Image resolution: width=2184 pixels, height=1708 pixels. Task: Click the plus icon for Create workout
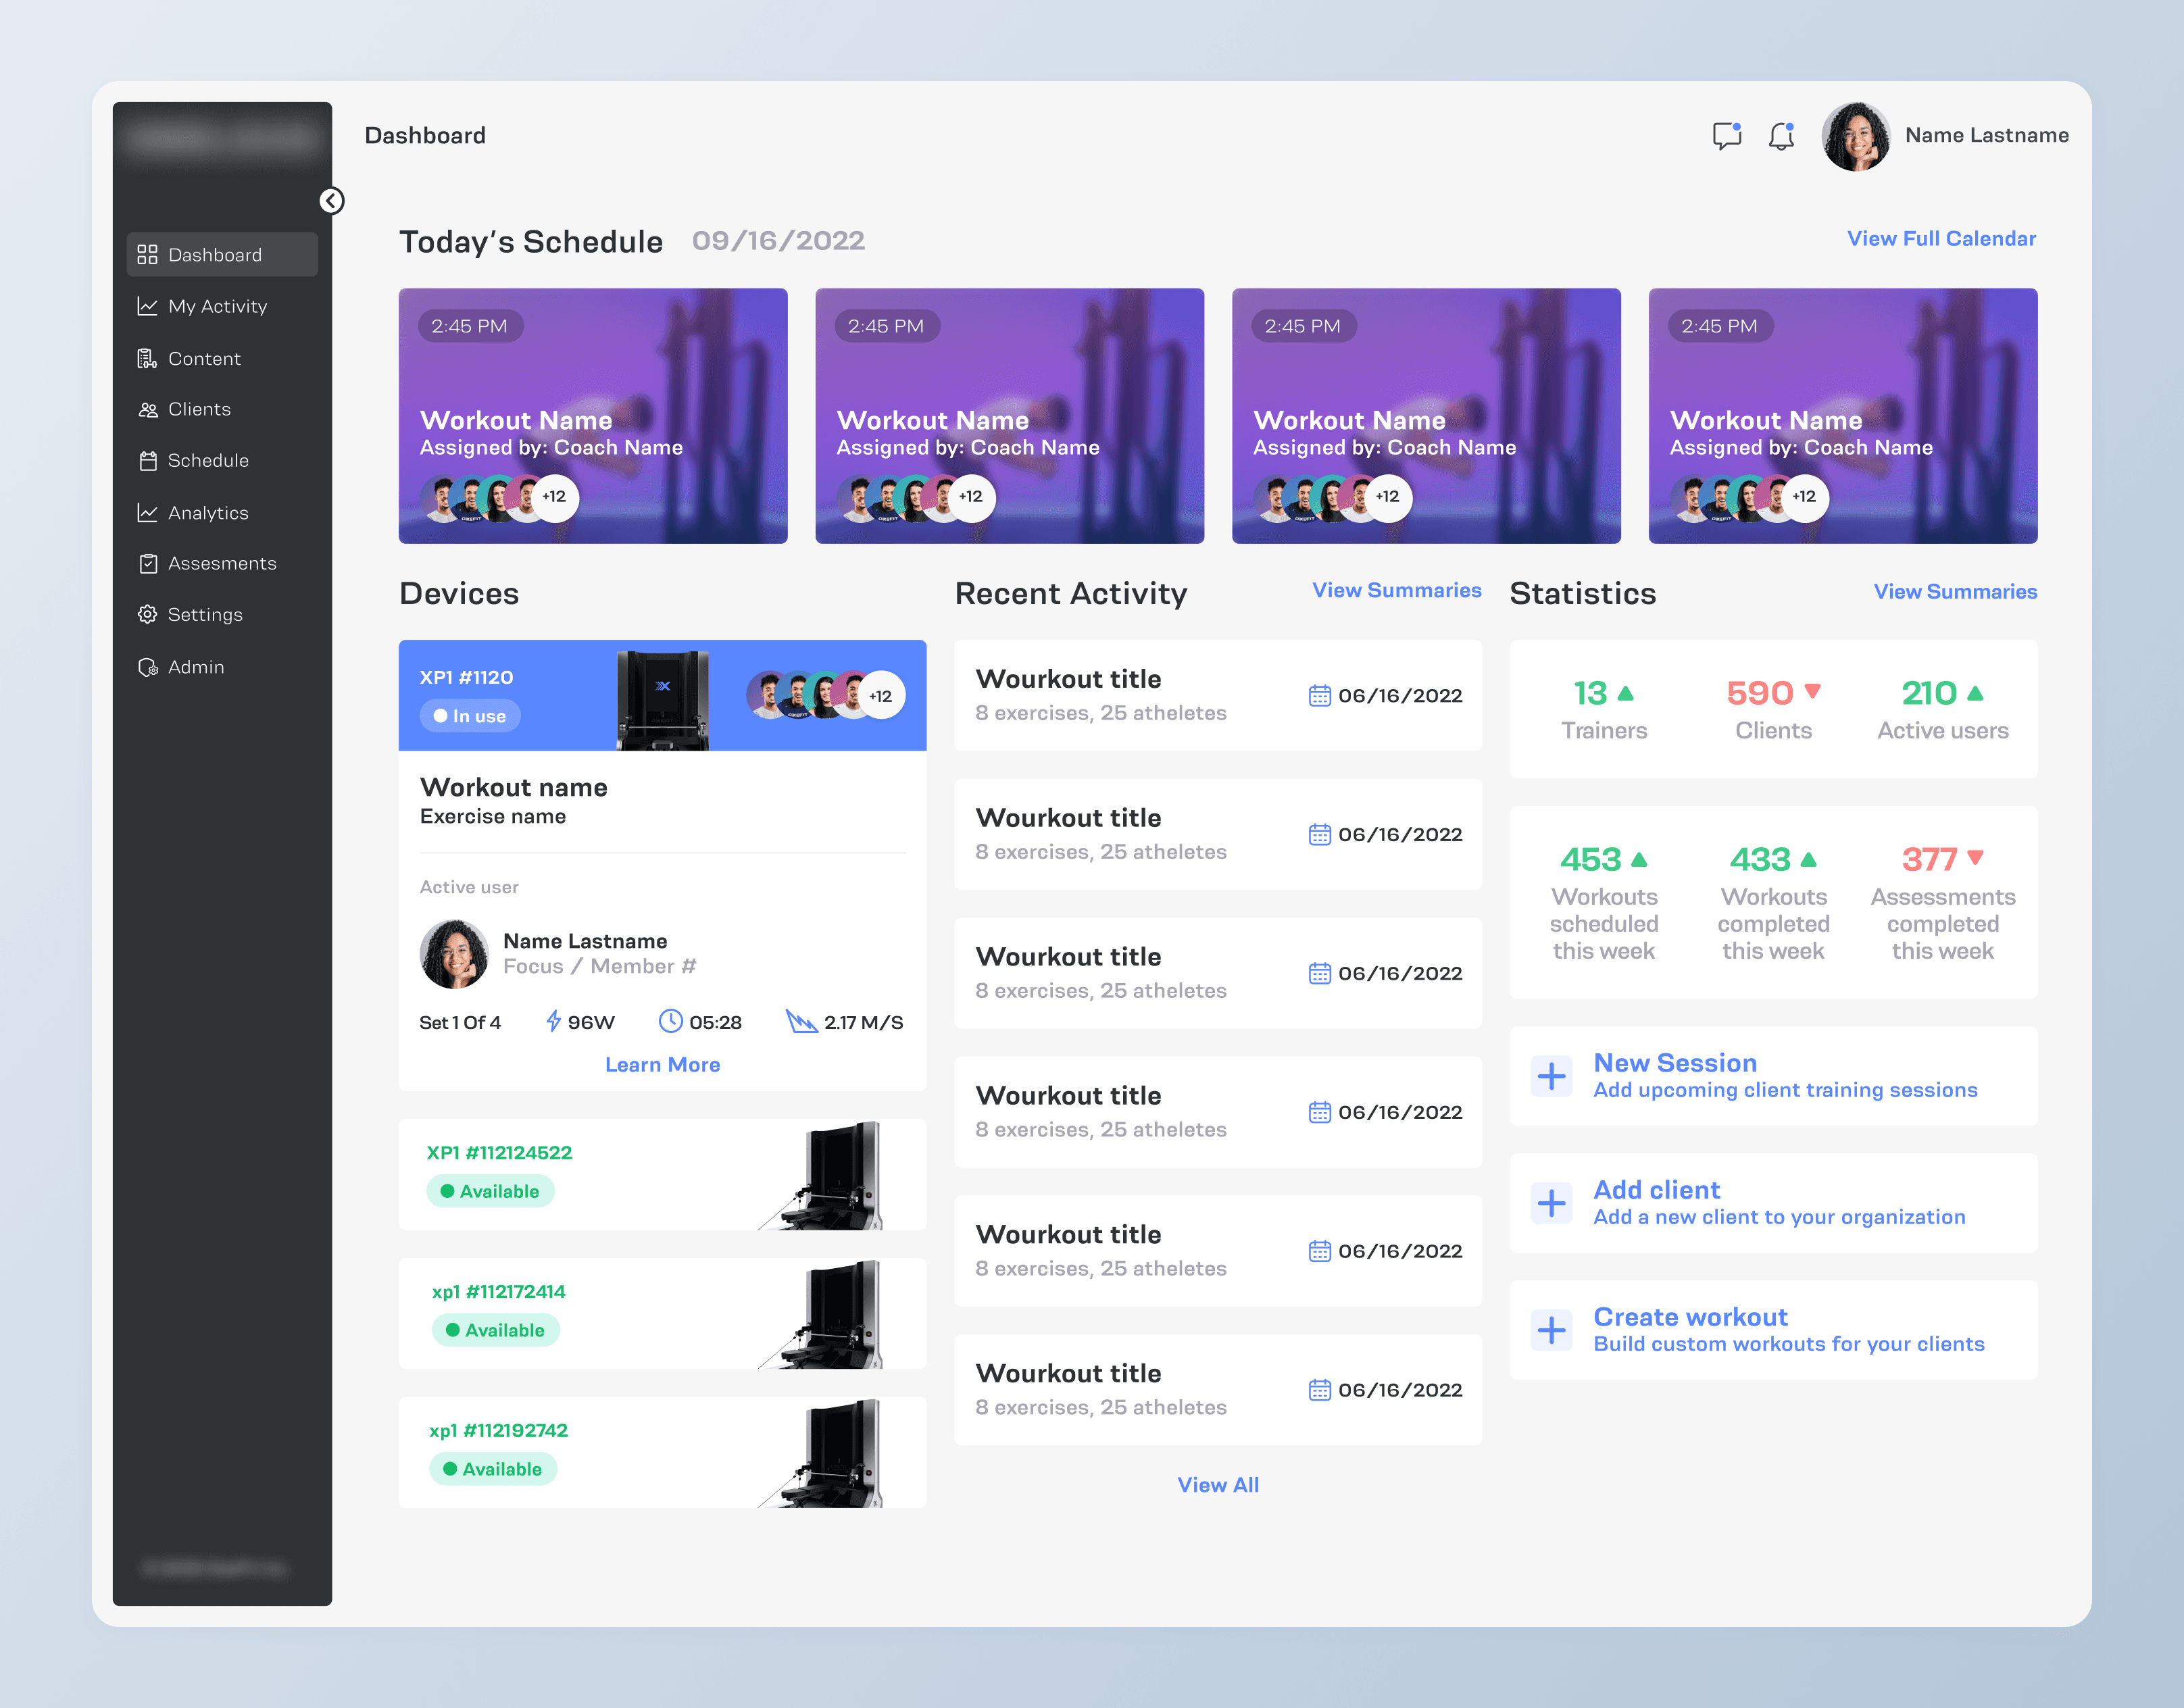pos(1551,1331)
